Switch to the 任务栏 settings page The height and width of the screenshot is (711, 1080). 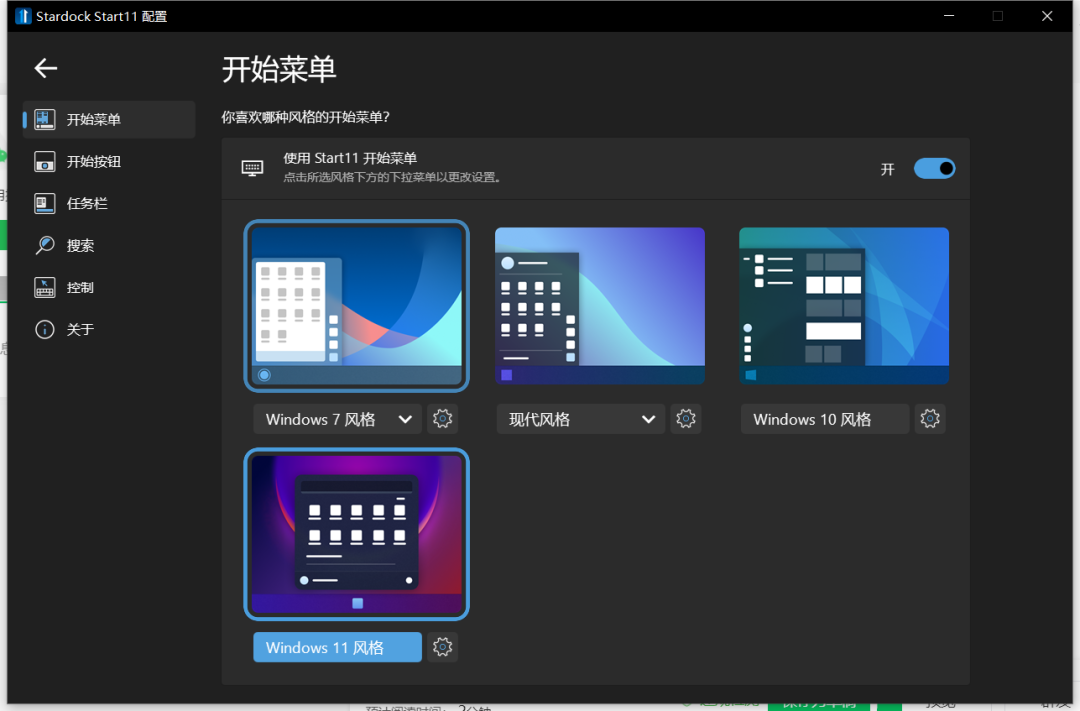[109, 204]
